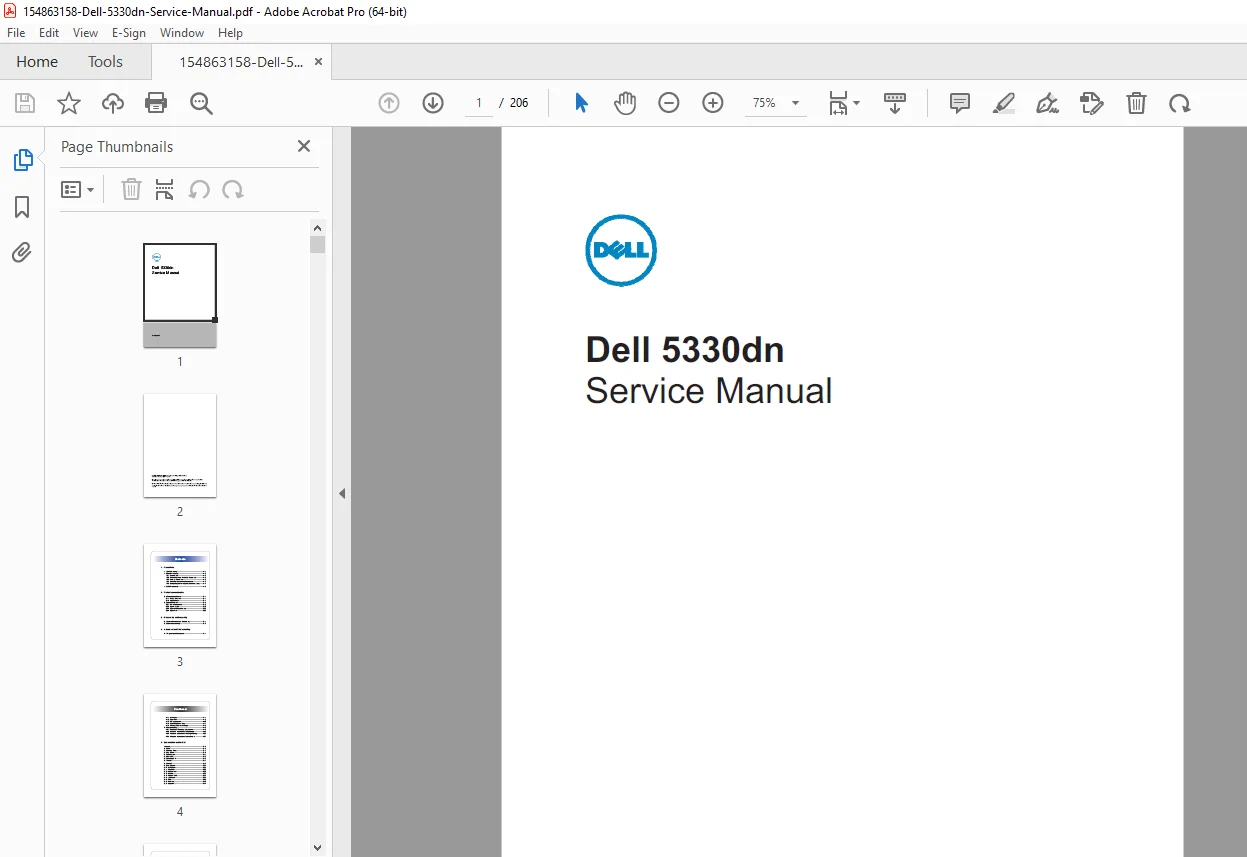
Task: Click the thumbnails scrollbar down arrow
Action: coord(318,848)
